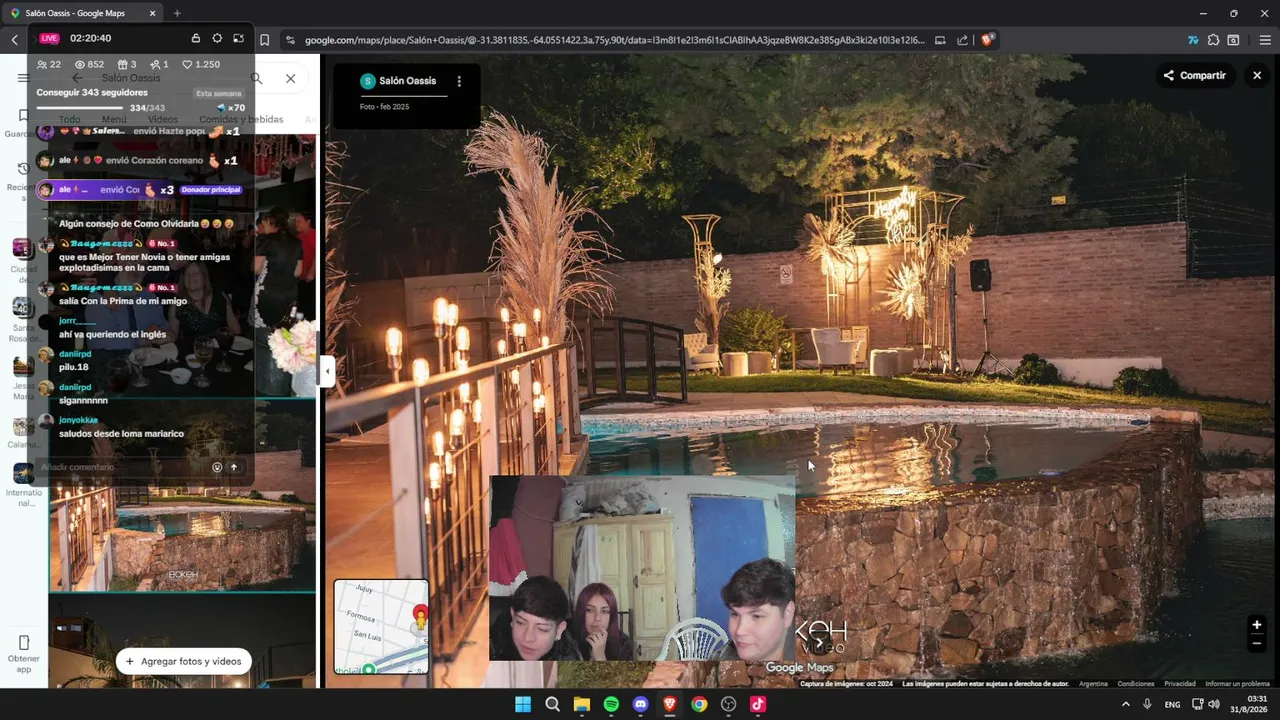Image resolution: width=1280 pixels, height=720 pixels.
Task: Open Discord from the taskbar
Action: pos(641,704)
